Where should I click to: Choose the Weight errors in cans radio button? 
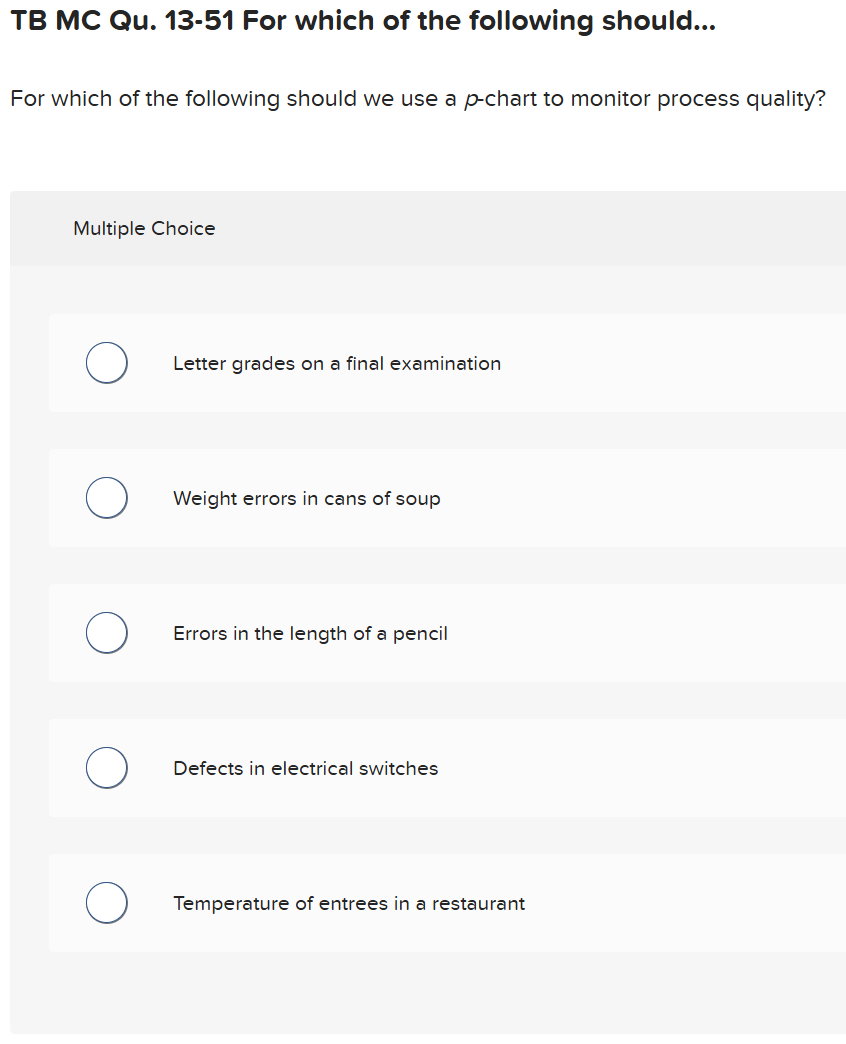[x=106, y=498]
